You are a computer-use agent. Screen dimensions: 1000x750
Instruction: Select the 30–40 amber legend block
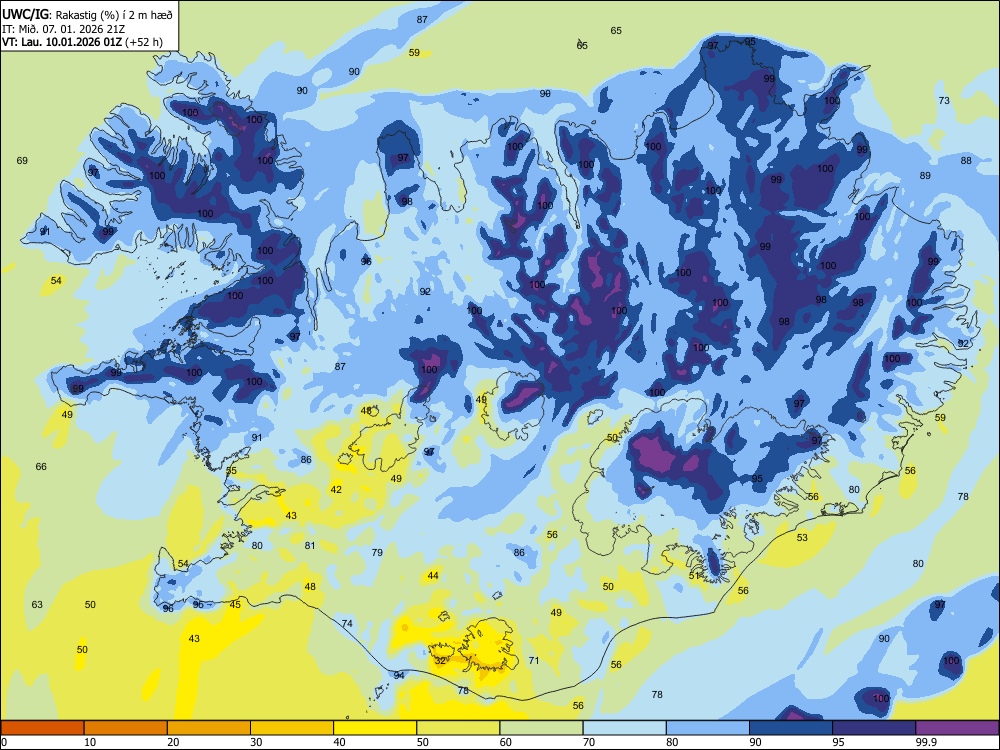click(x=292, y=728)
